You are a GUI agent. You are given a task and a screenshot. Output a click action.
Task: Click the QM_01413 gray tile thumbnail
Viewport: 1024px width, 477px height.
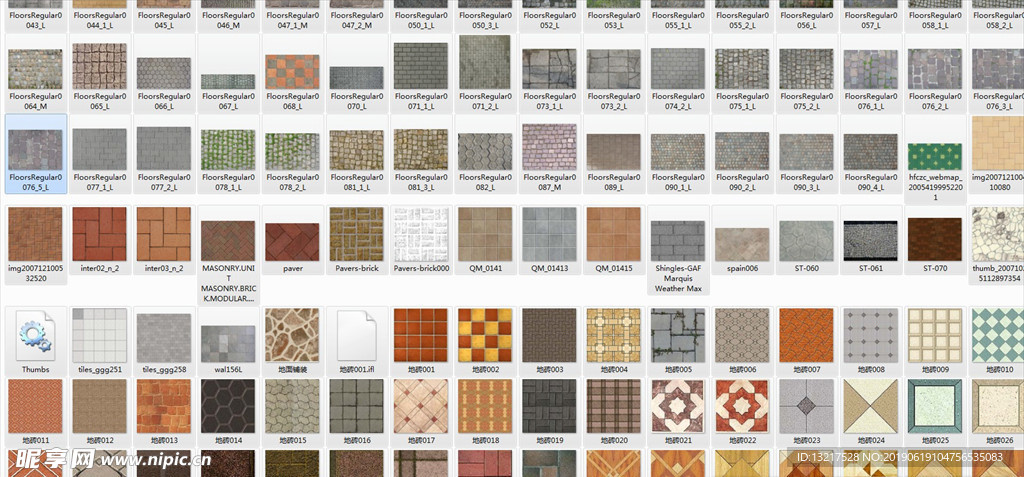click(x=549, y=234)
